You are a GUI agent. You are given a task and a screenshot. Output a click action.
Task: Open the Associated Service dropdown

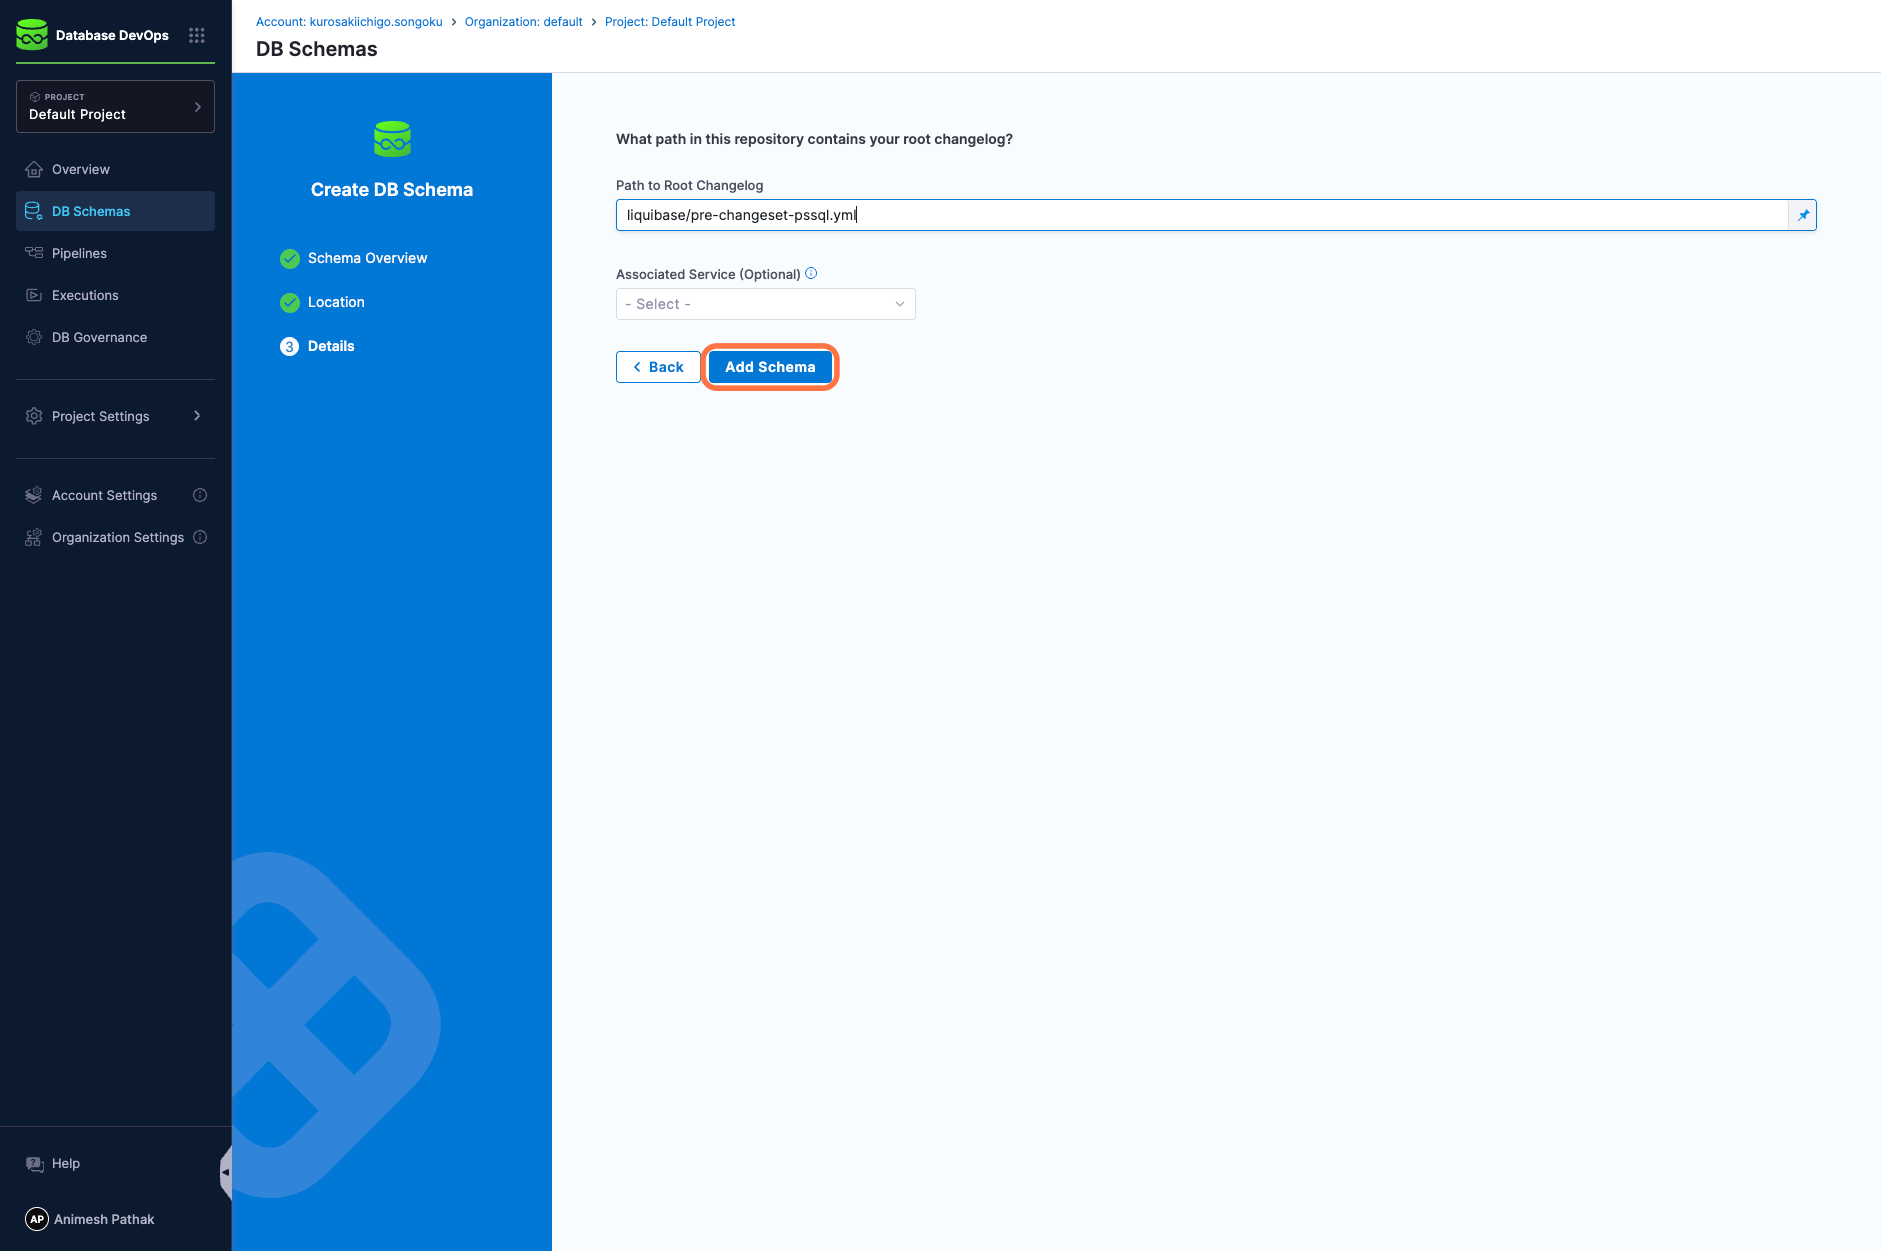pos(766,304)
